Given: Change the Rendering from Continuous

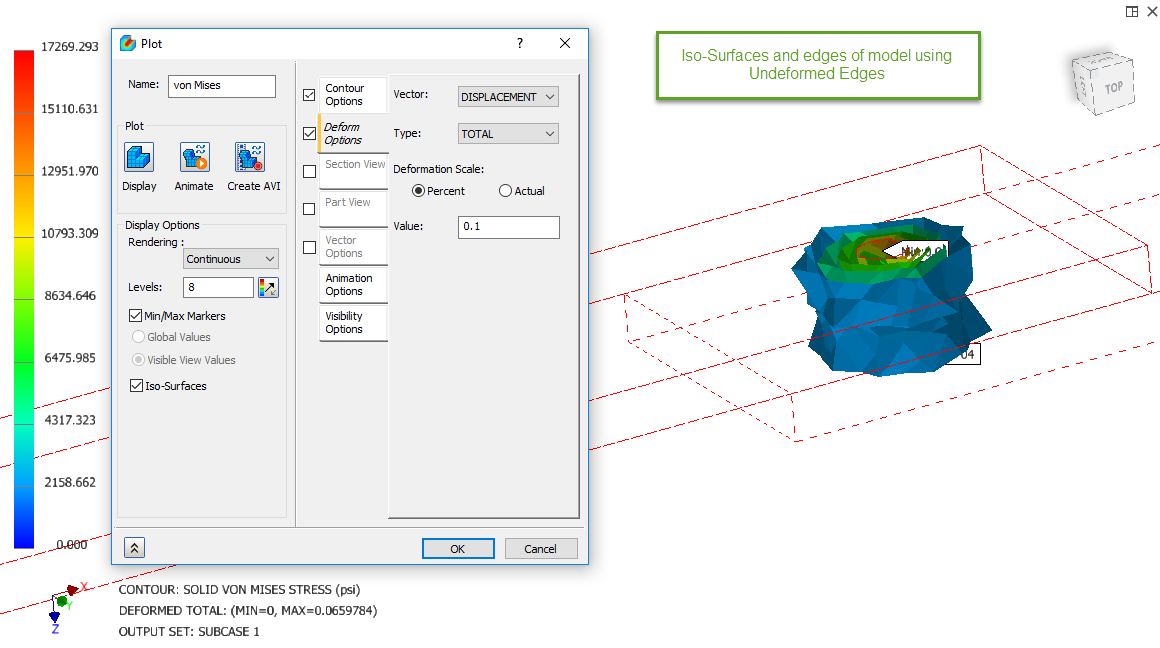Looking at the screenshot, I should [x=230, y=258].
